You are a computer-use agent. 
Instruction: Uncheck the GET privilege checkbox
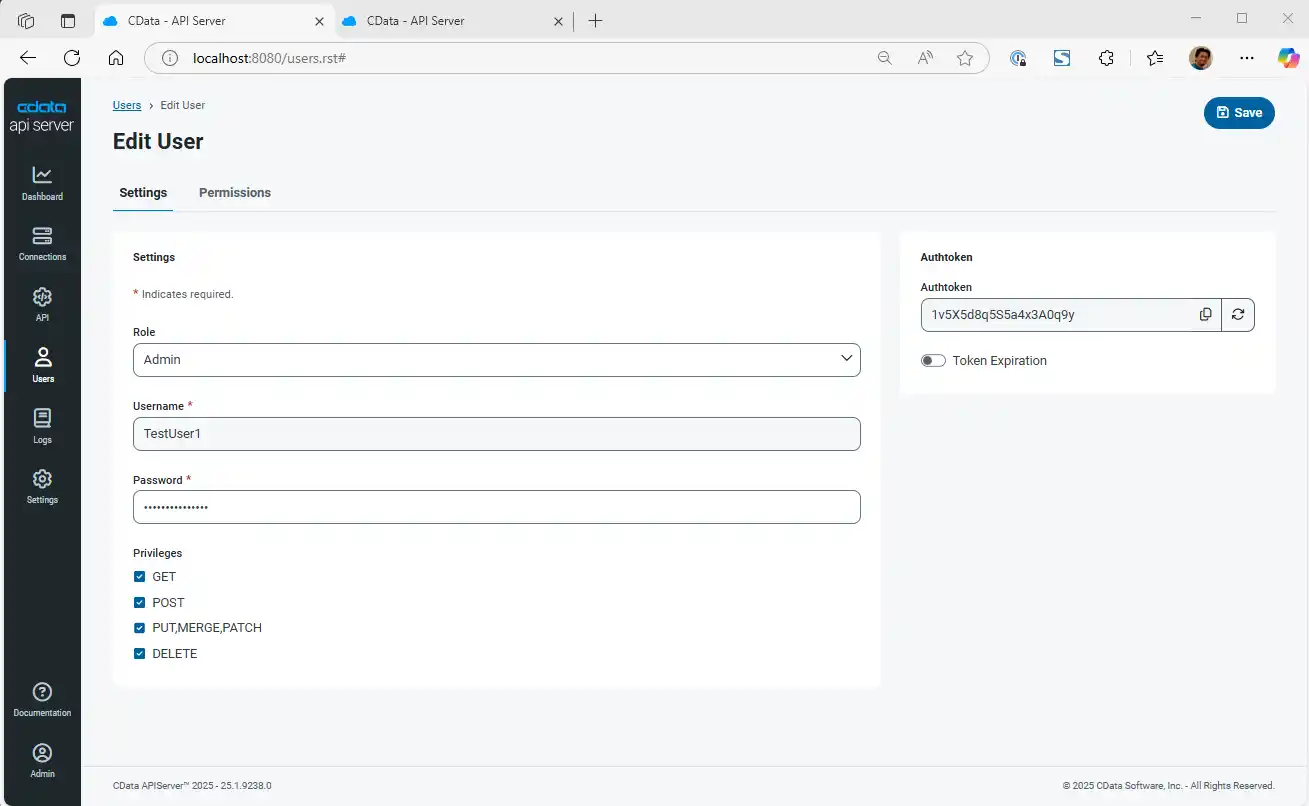coord(140,577)
